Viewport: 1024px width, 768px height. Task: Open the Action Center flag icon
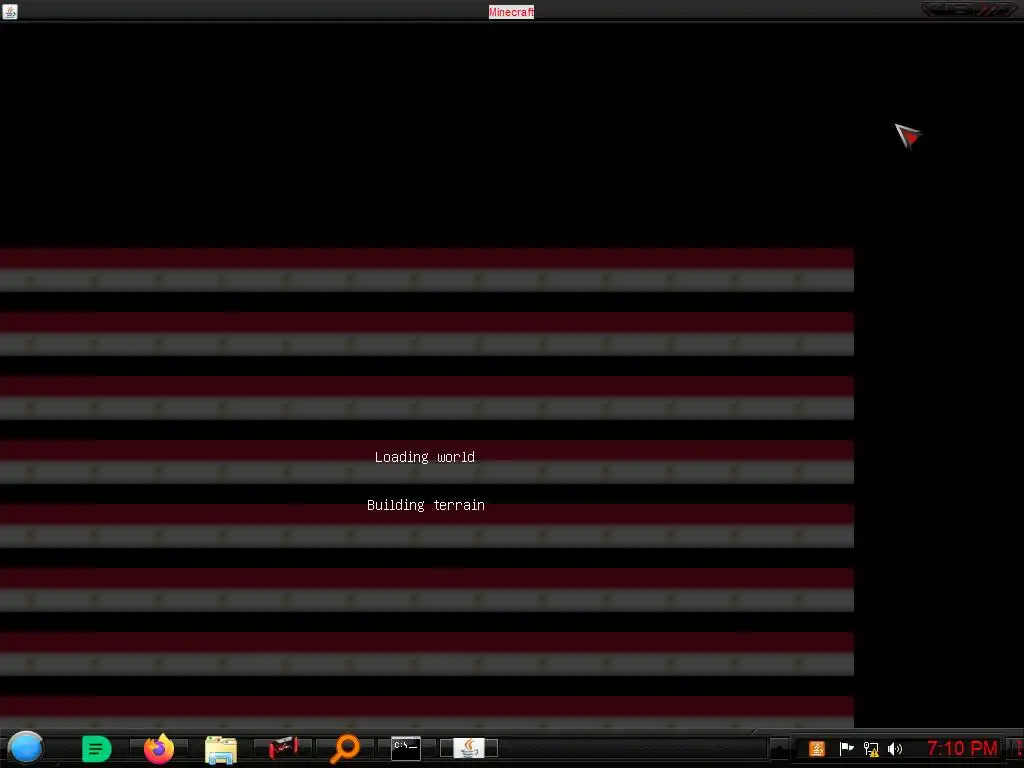click(x=846, y=748)
